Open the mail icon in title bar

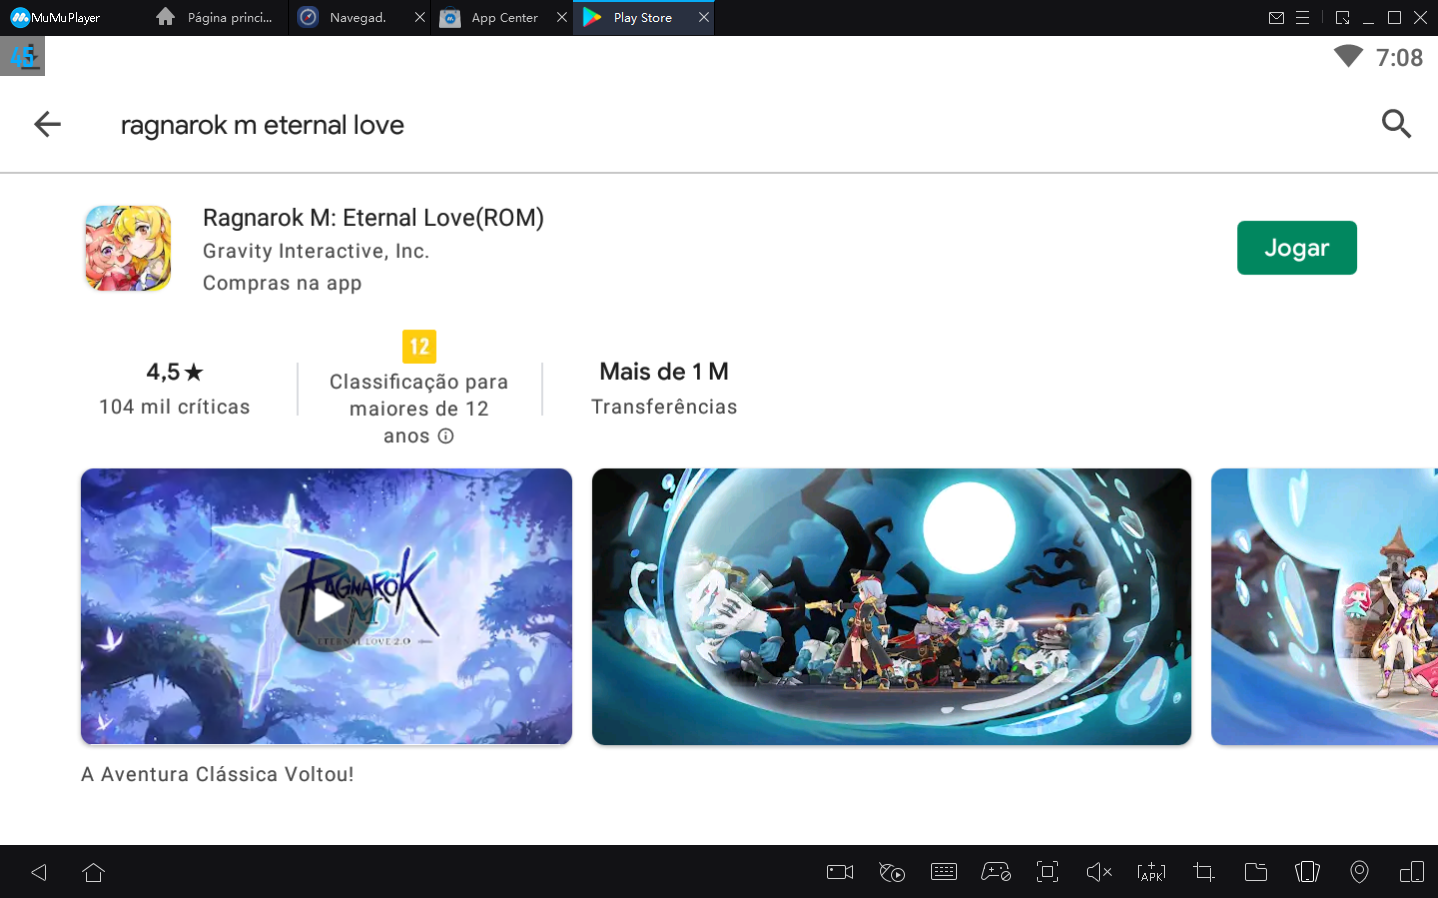pyautogui.click(x=1276, y=18)
